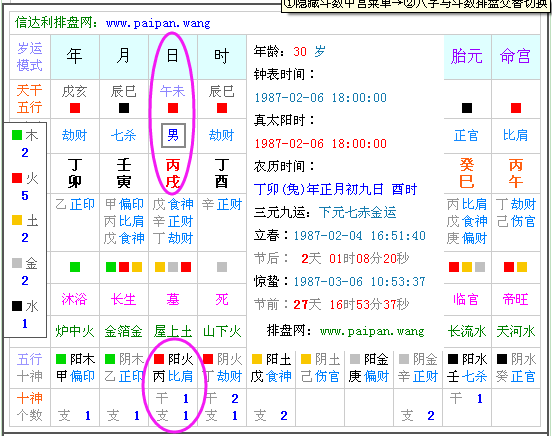Image resolution: width=552 pixels, height=436 pixels.
Task: Click the 炉中火 nayin label
Action: point(75,331)
